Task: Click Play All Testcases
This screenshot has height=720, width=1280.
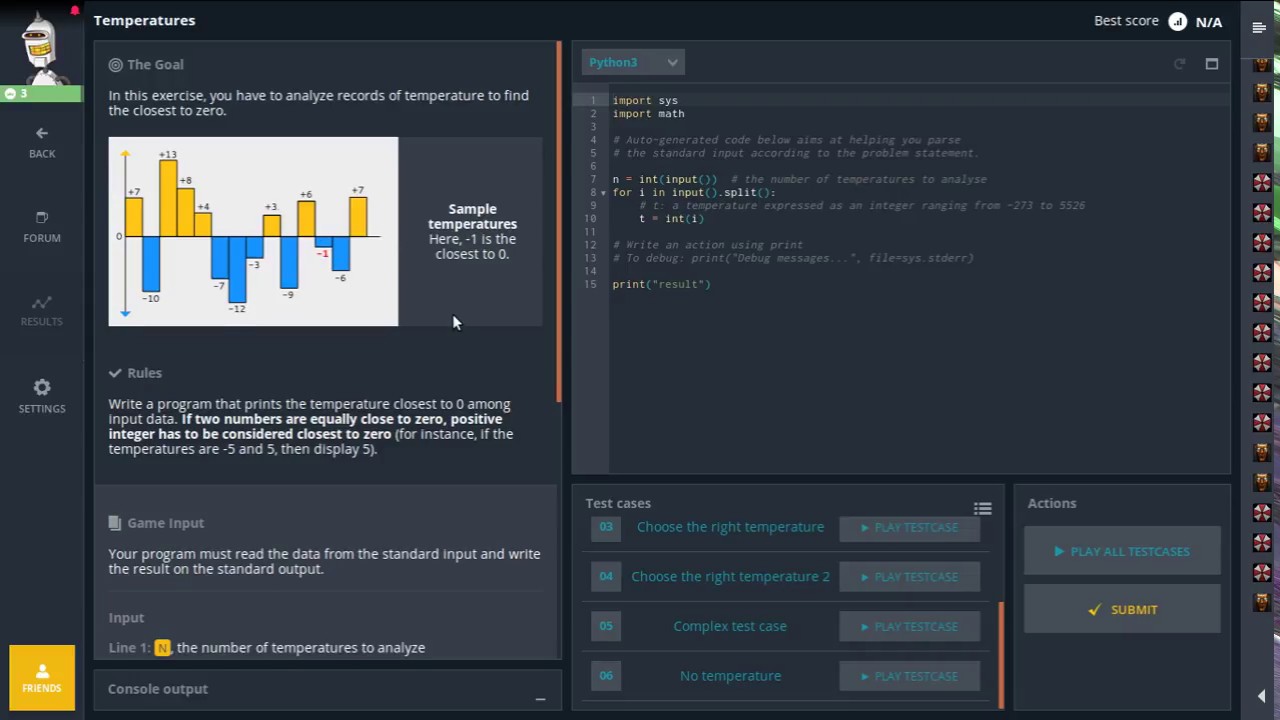Action: [1122, 551]
